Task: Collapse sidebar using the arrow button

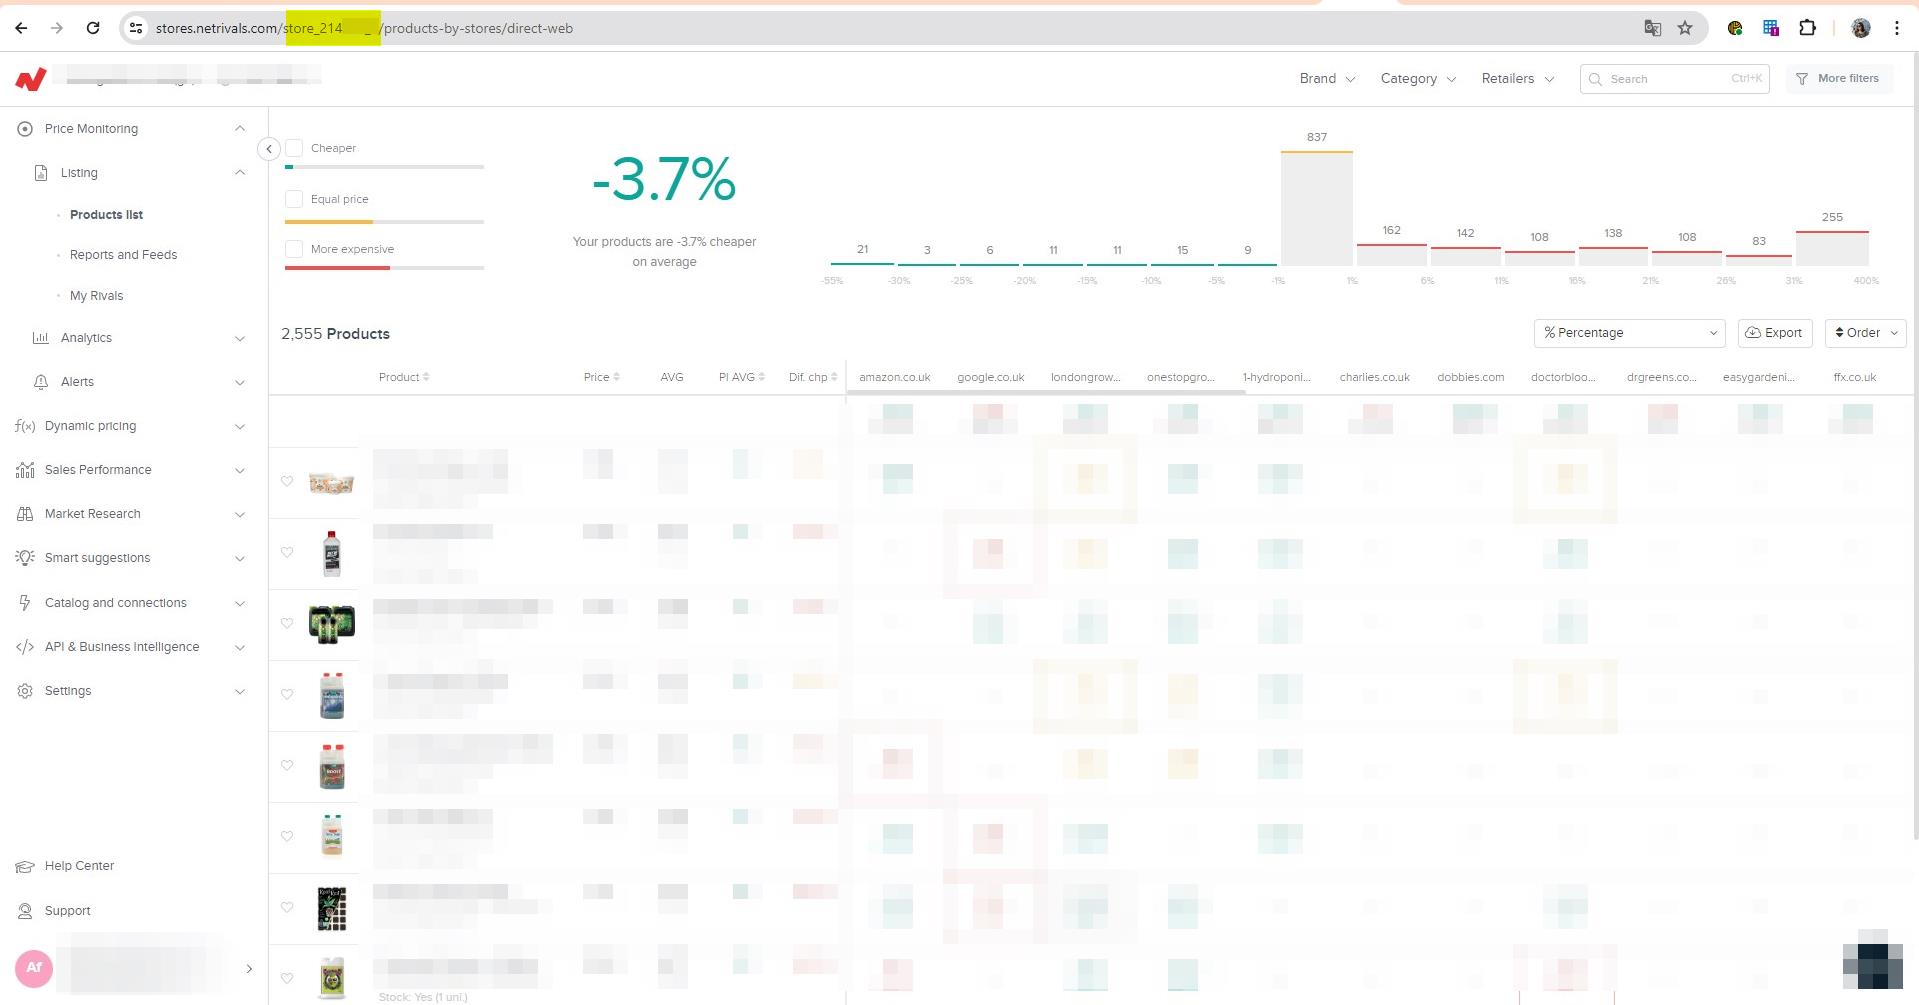Action: point(268,149)
